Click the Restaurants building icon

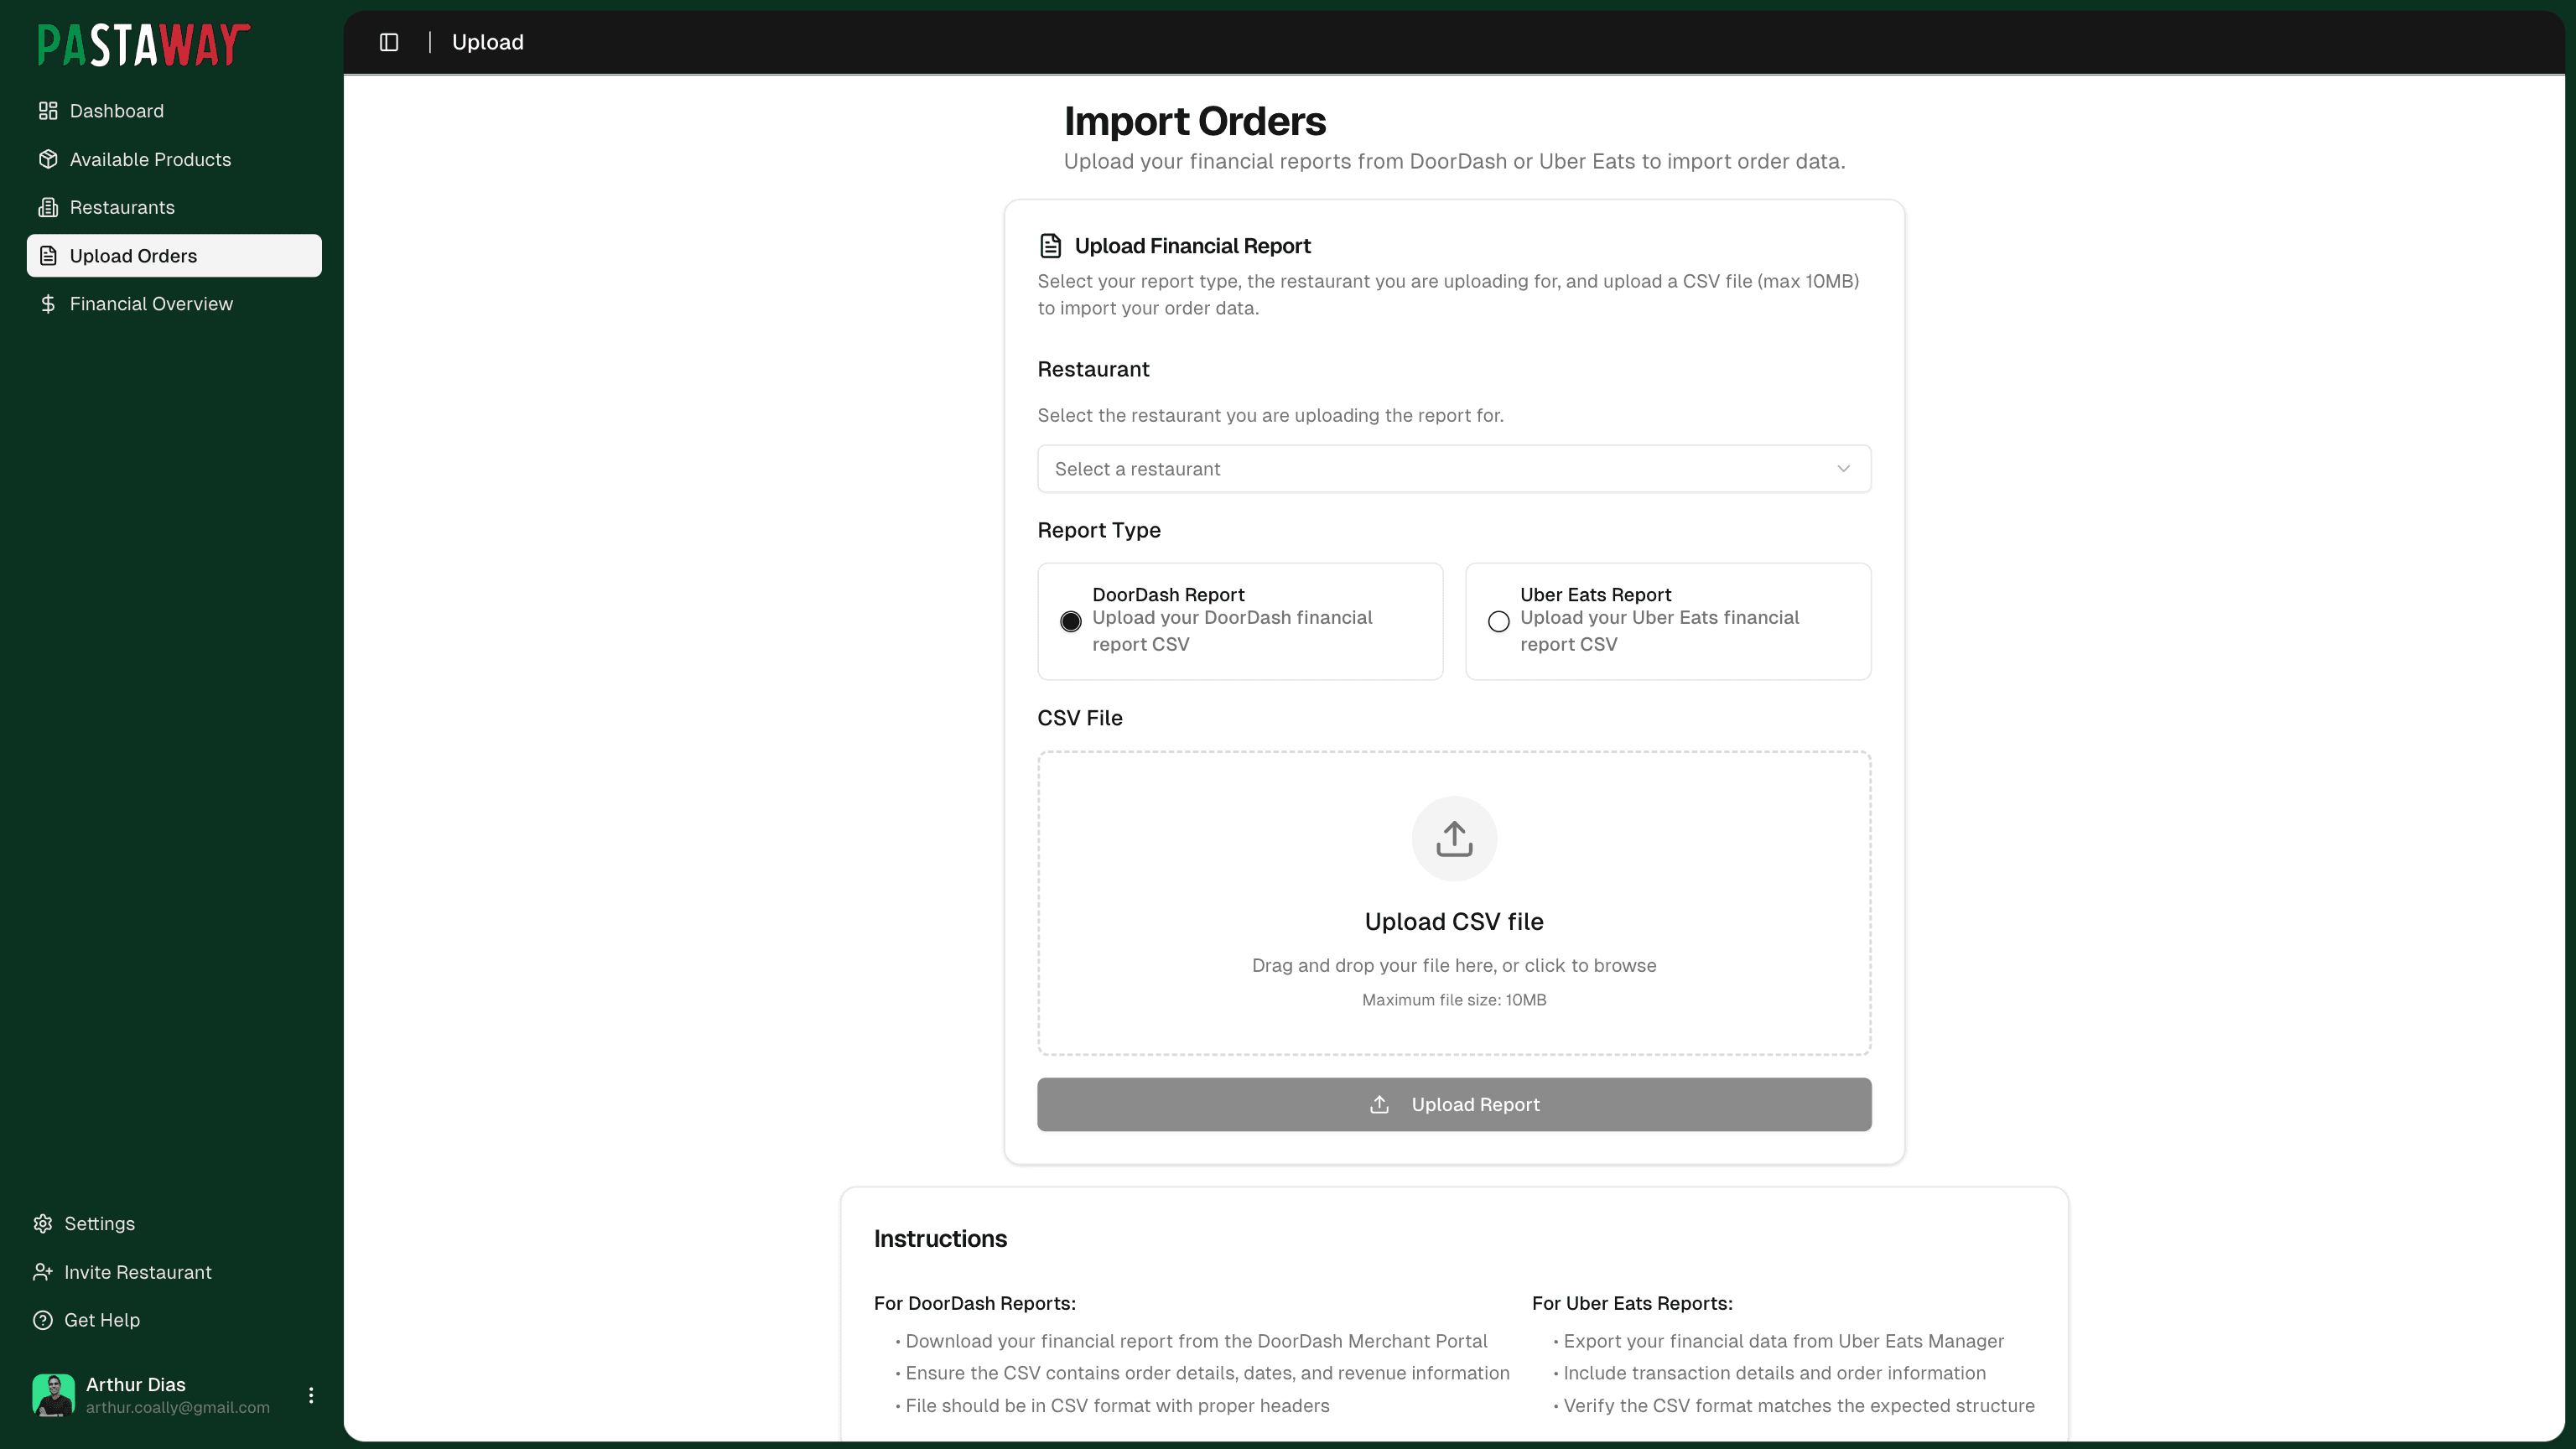pyautogui.click(x=48, y=207)
